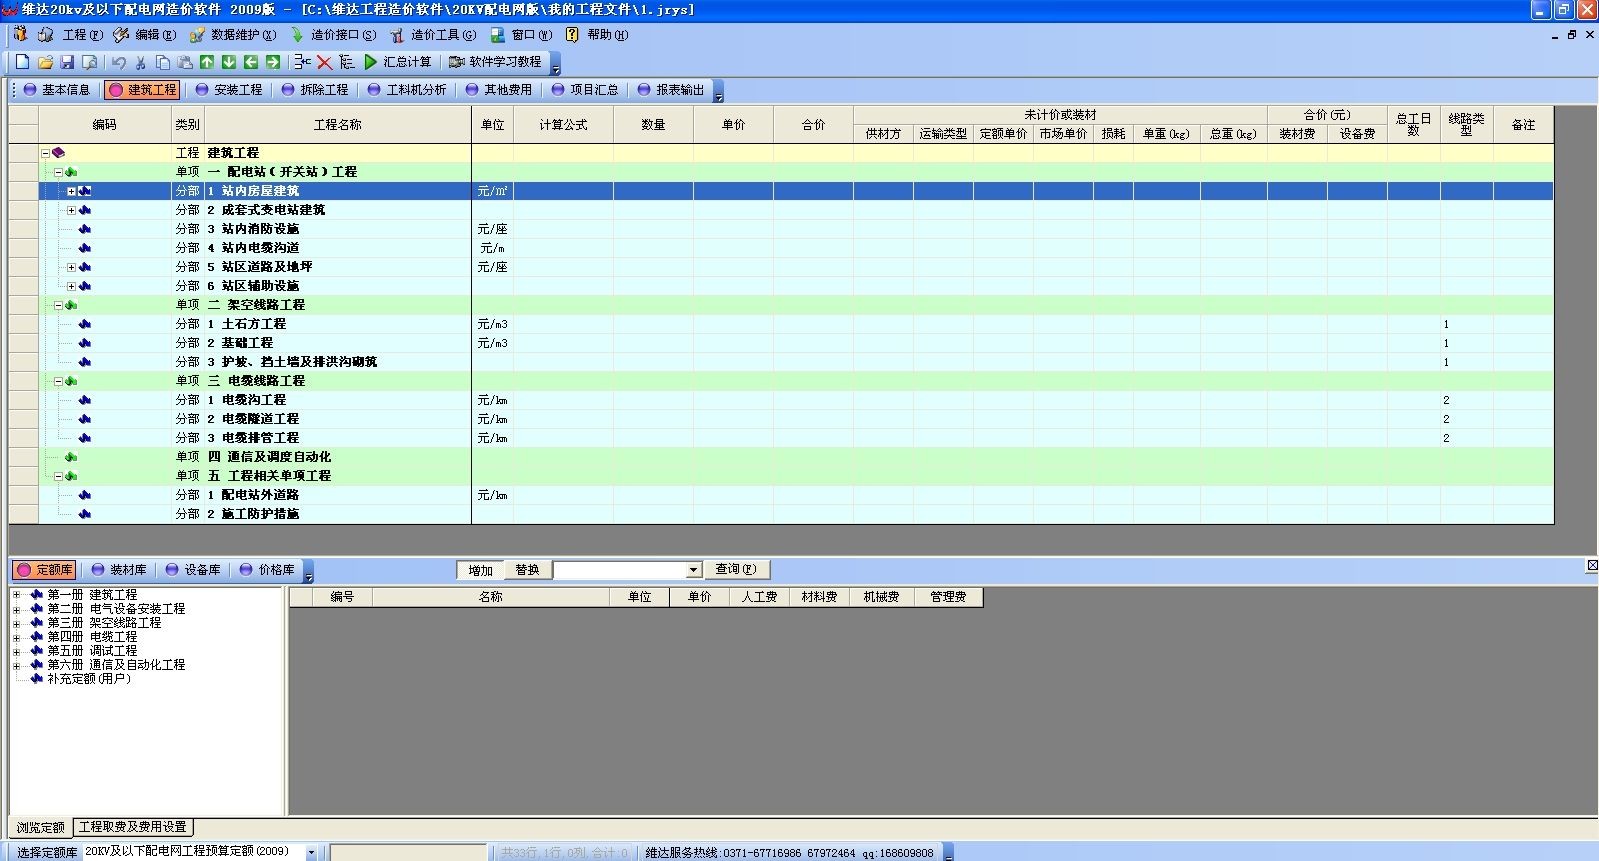1599x861 pixels.
Task: Open the query combo box dropdown arrow
Action: 693,570
